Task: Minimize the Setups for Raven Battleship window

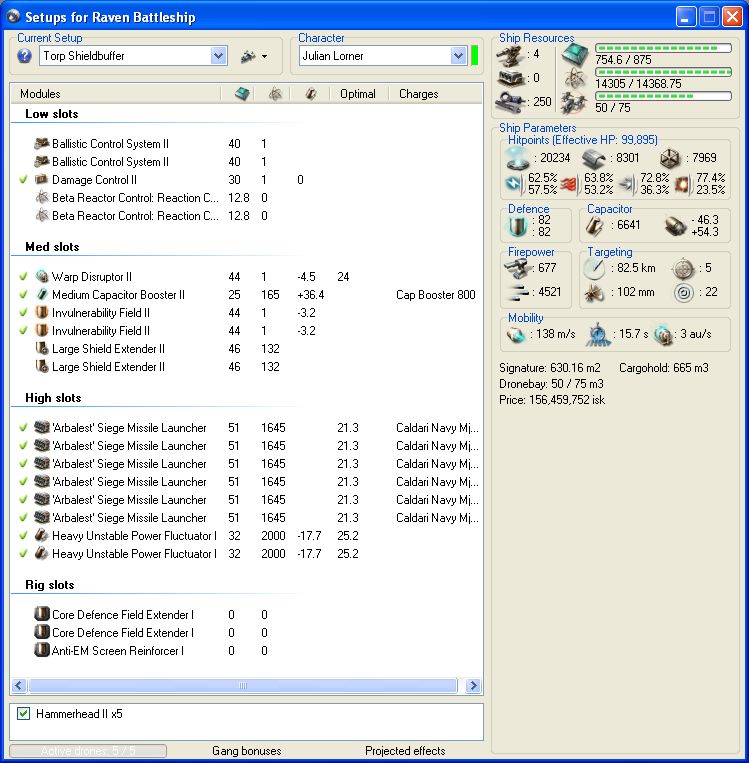Action: coord(686,17)
